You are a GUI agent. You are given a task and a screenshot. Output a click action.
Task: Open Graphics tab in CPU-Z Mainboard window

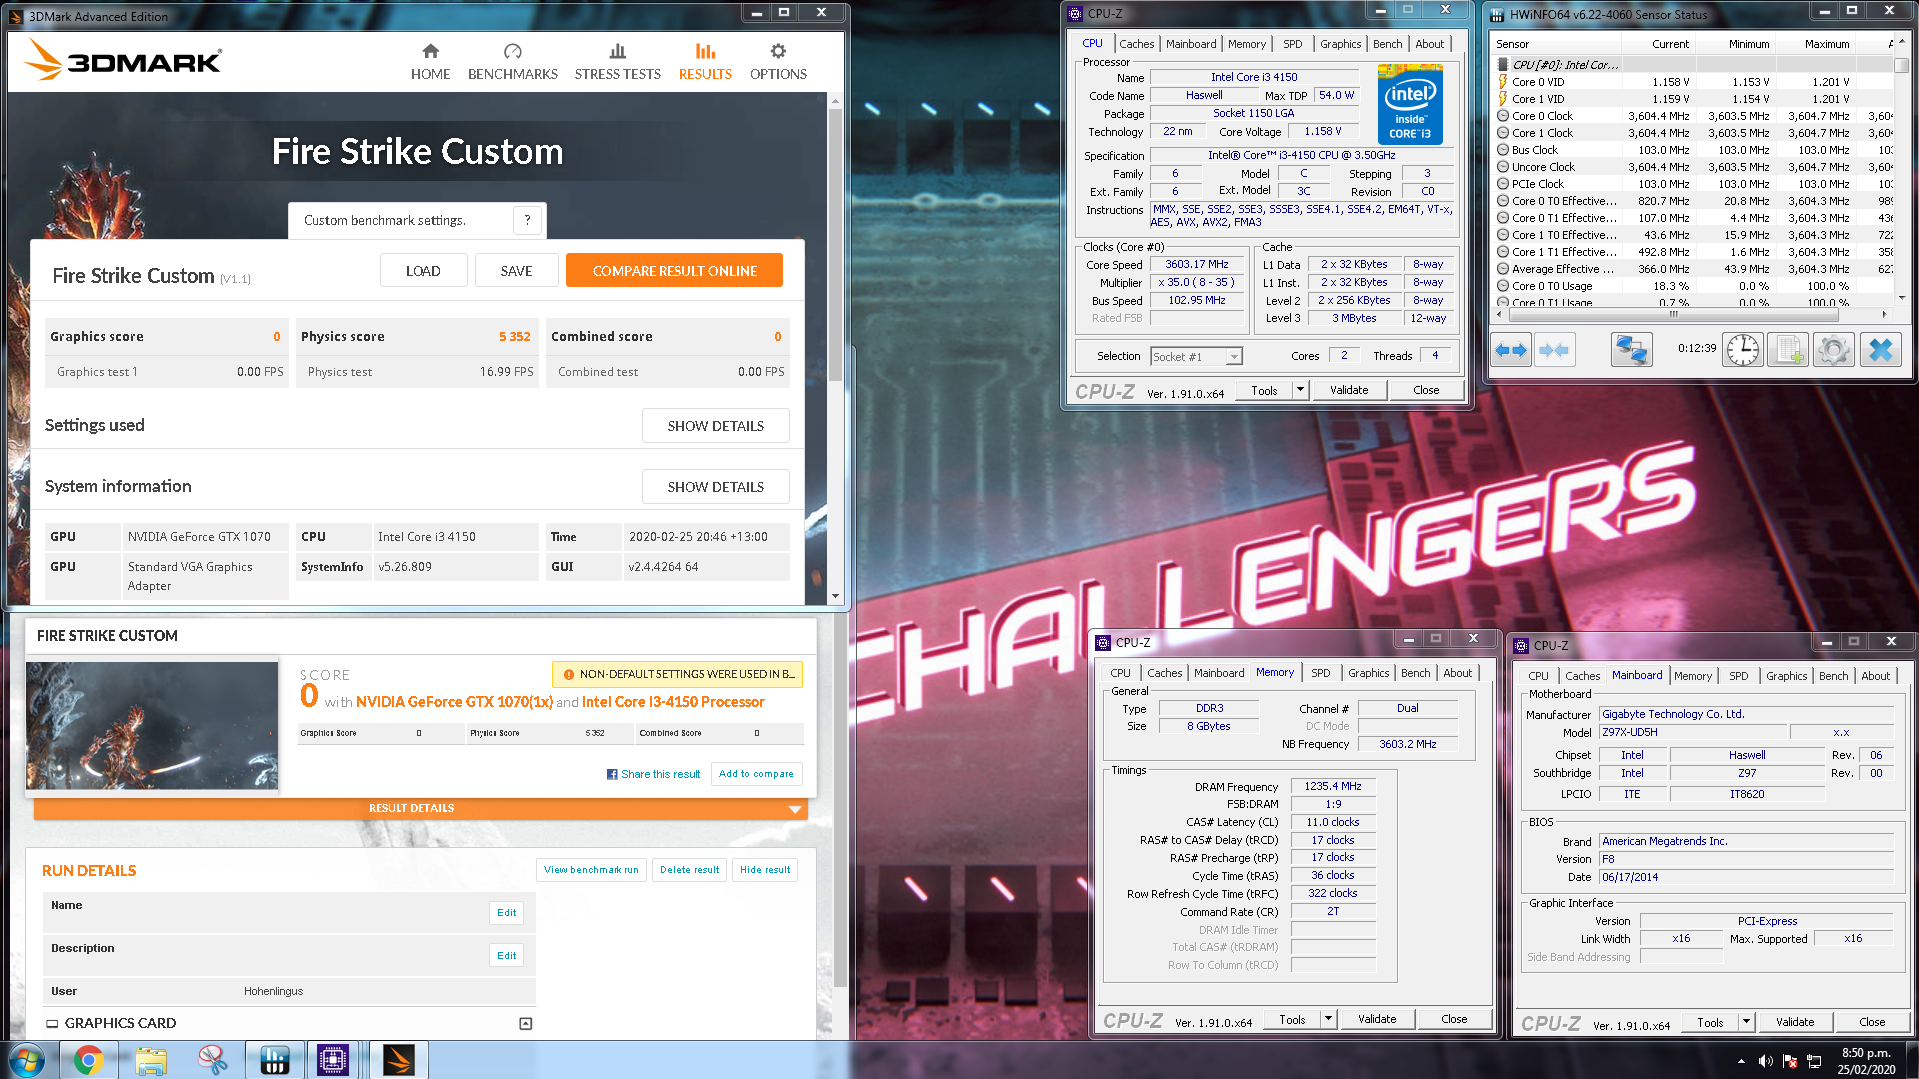pyautogui.click(x=1786, y=676)
